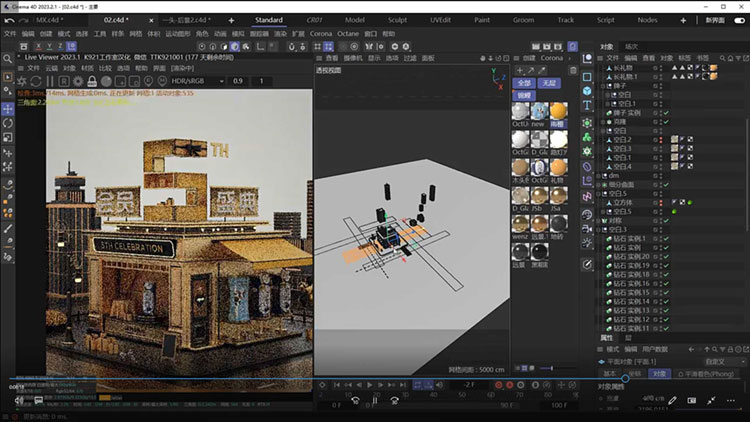Click the 全部 material filter button
This screenshot has width=750, height=422.
click(x=525, y=83)
